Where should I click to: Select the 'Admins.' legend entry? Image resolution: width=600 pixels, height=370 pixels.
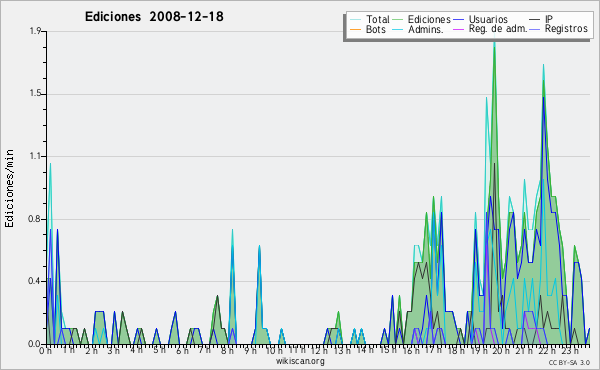(426, 29)
